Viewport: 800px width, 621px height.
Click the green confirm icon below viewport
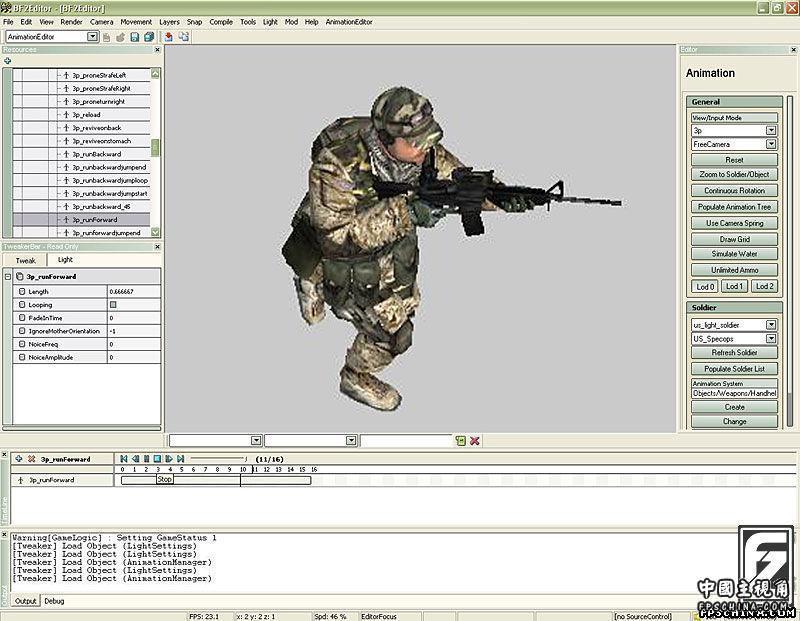point(461,441)
